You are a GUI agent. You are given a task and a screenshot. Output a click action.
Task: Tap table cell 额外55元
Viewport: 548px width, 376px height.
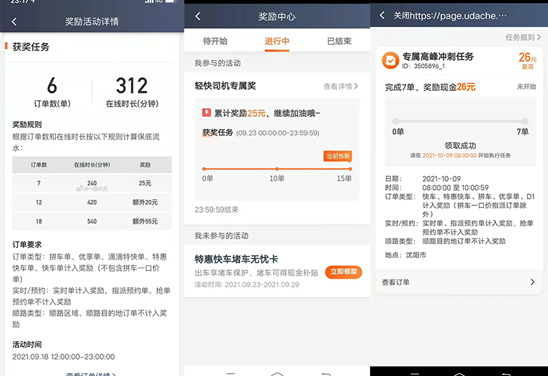pos(145,221)
